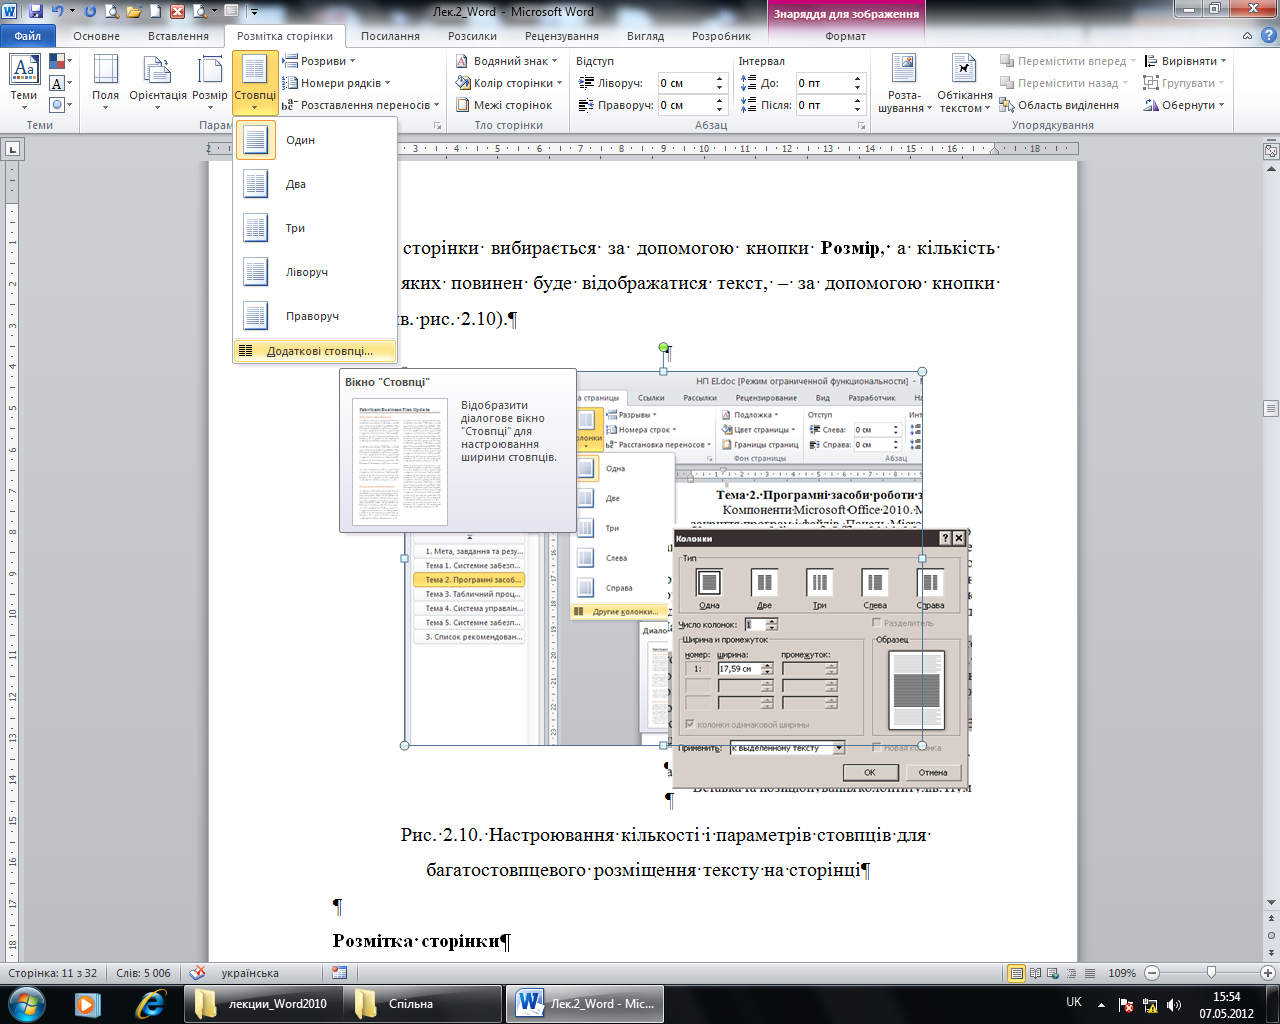Click the Поля margins button
Image resolution: width=1280 pixels, height=1024 pixels.
[x=105, y=84]
